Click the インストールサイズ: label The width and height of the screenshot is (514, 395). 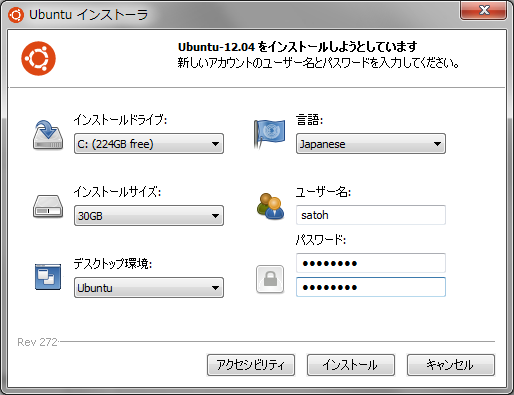[x=117, y=192]
